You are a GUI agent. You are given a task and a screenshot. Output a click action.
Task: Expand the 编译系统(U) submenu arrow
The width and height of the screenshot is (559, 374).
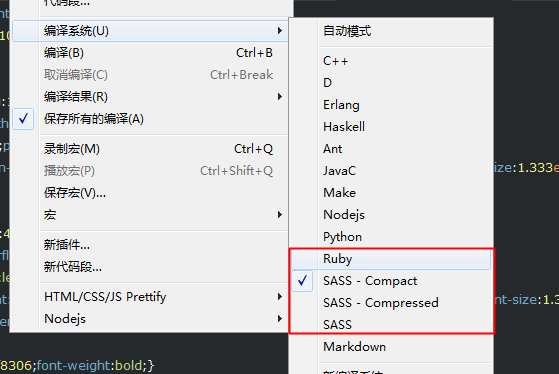(280, 31)
